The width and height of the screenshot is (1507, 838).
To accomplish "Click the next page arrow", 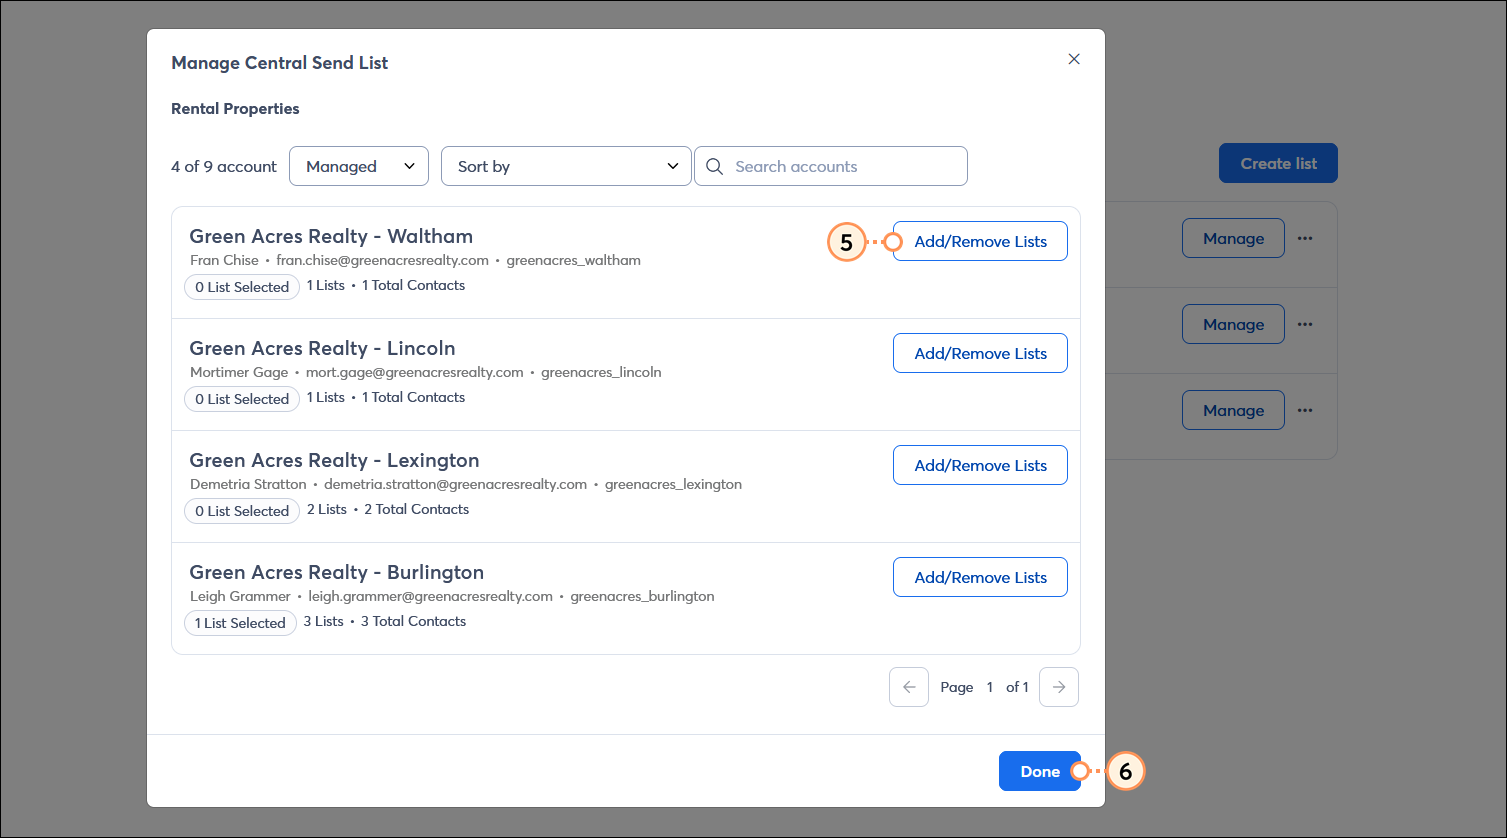I will 1058,687.
